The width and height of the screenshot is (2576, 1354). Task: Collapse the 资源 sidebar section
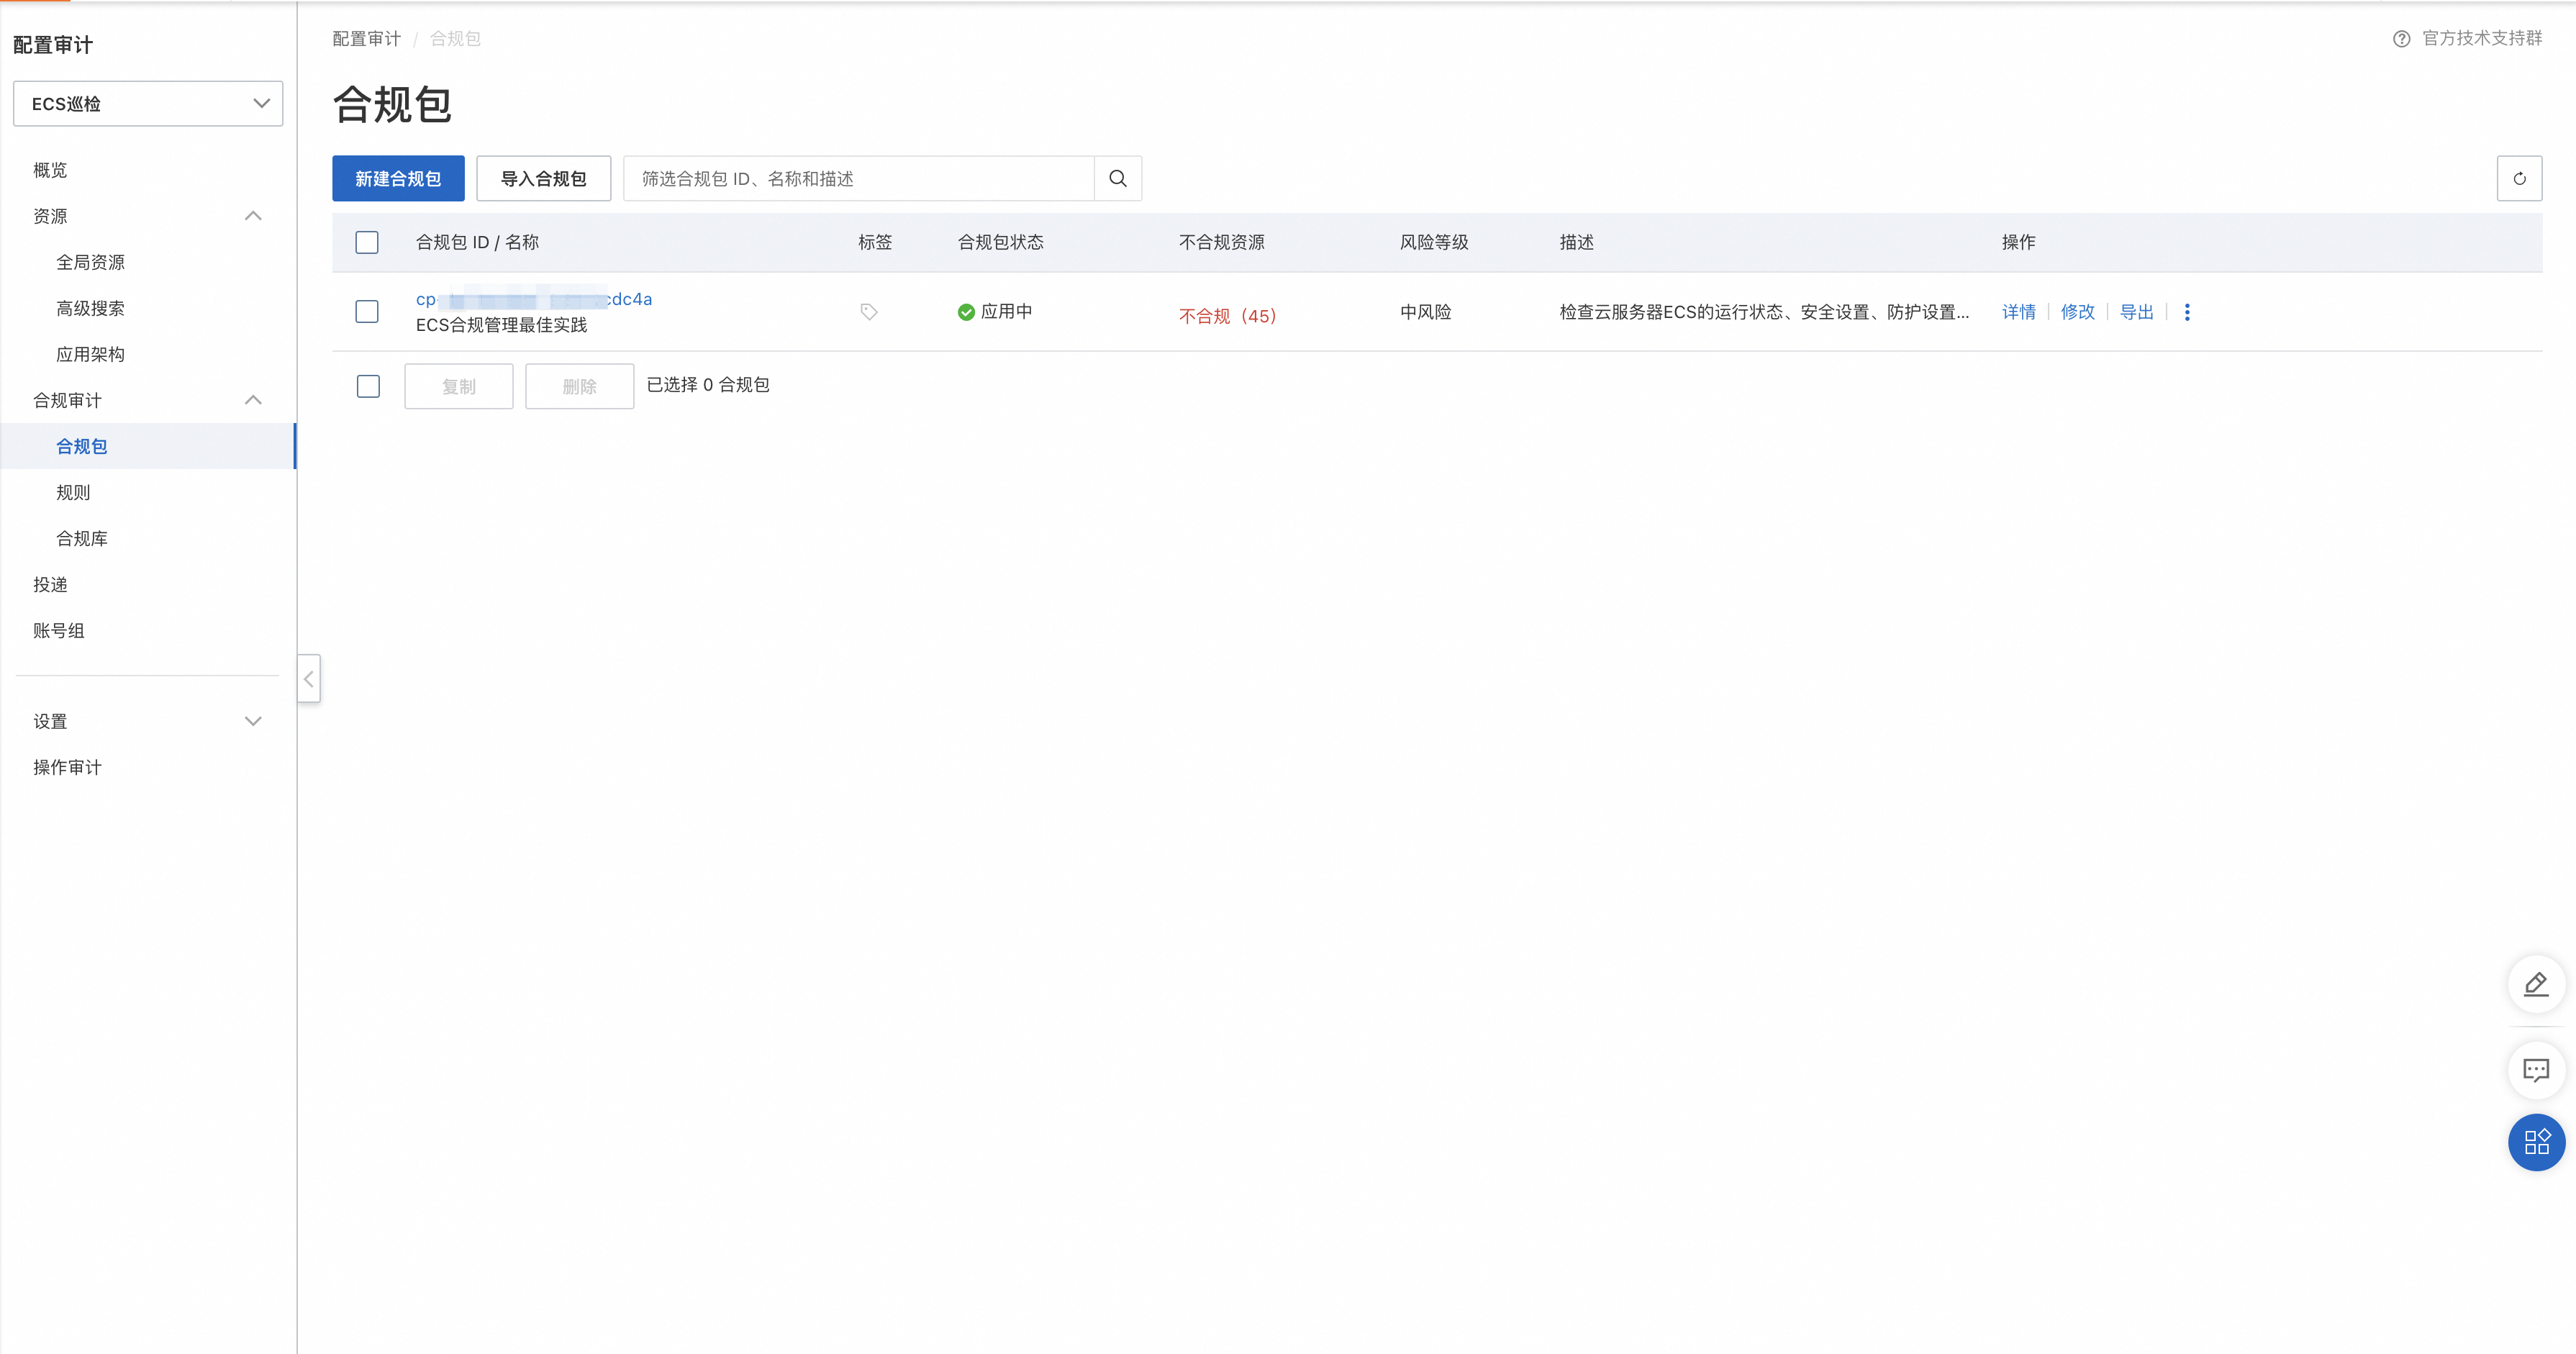[252, 216]
